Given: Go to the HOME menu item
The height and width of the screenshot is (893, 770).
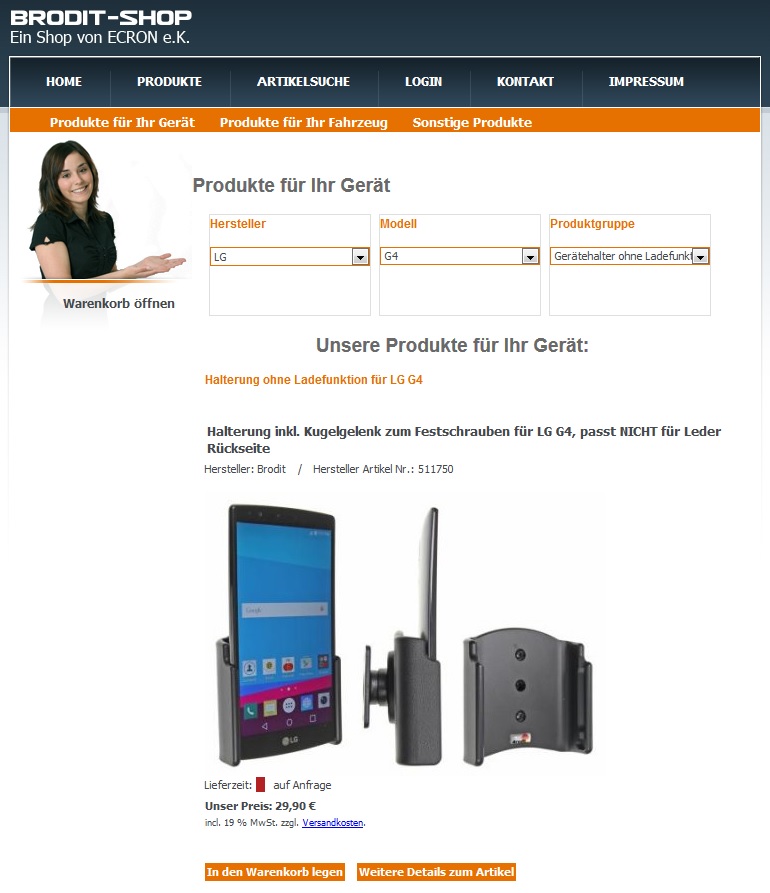Looking at the screenshot, I should tap(64, 81).
